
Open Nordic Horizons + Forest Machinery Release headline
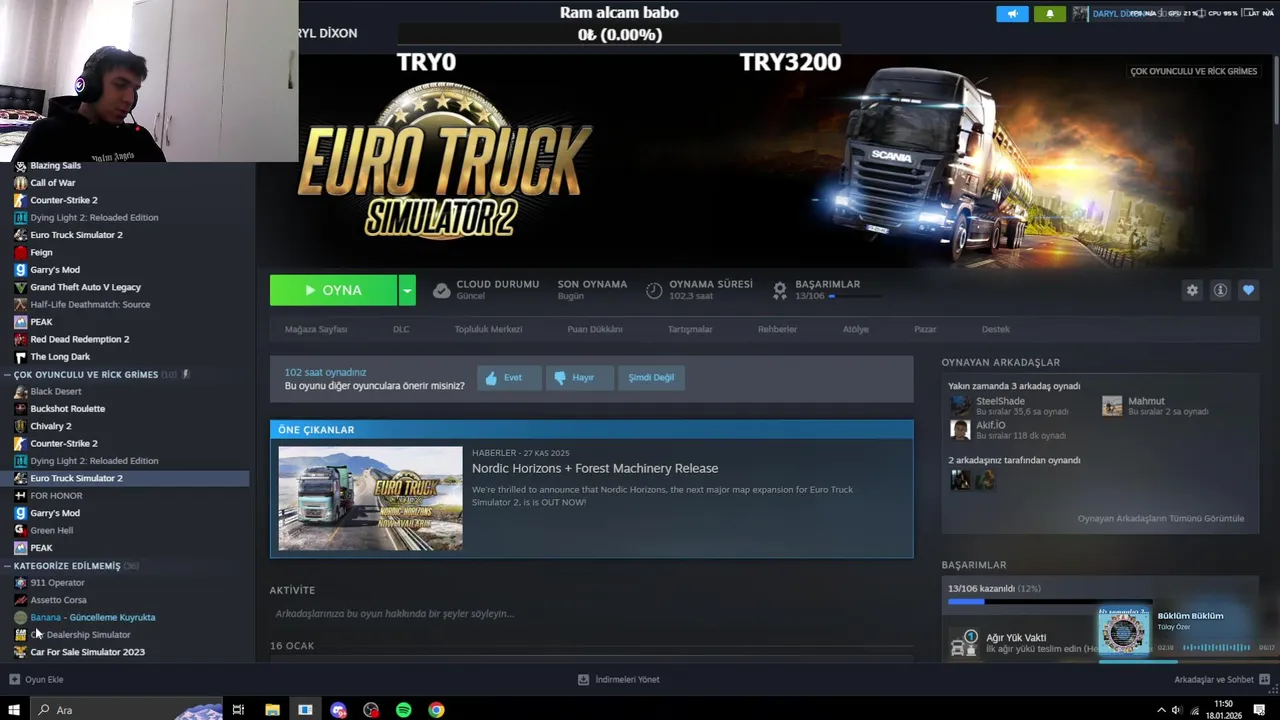595,468
